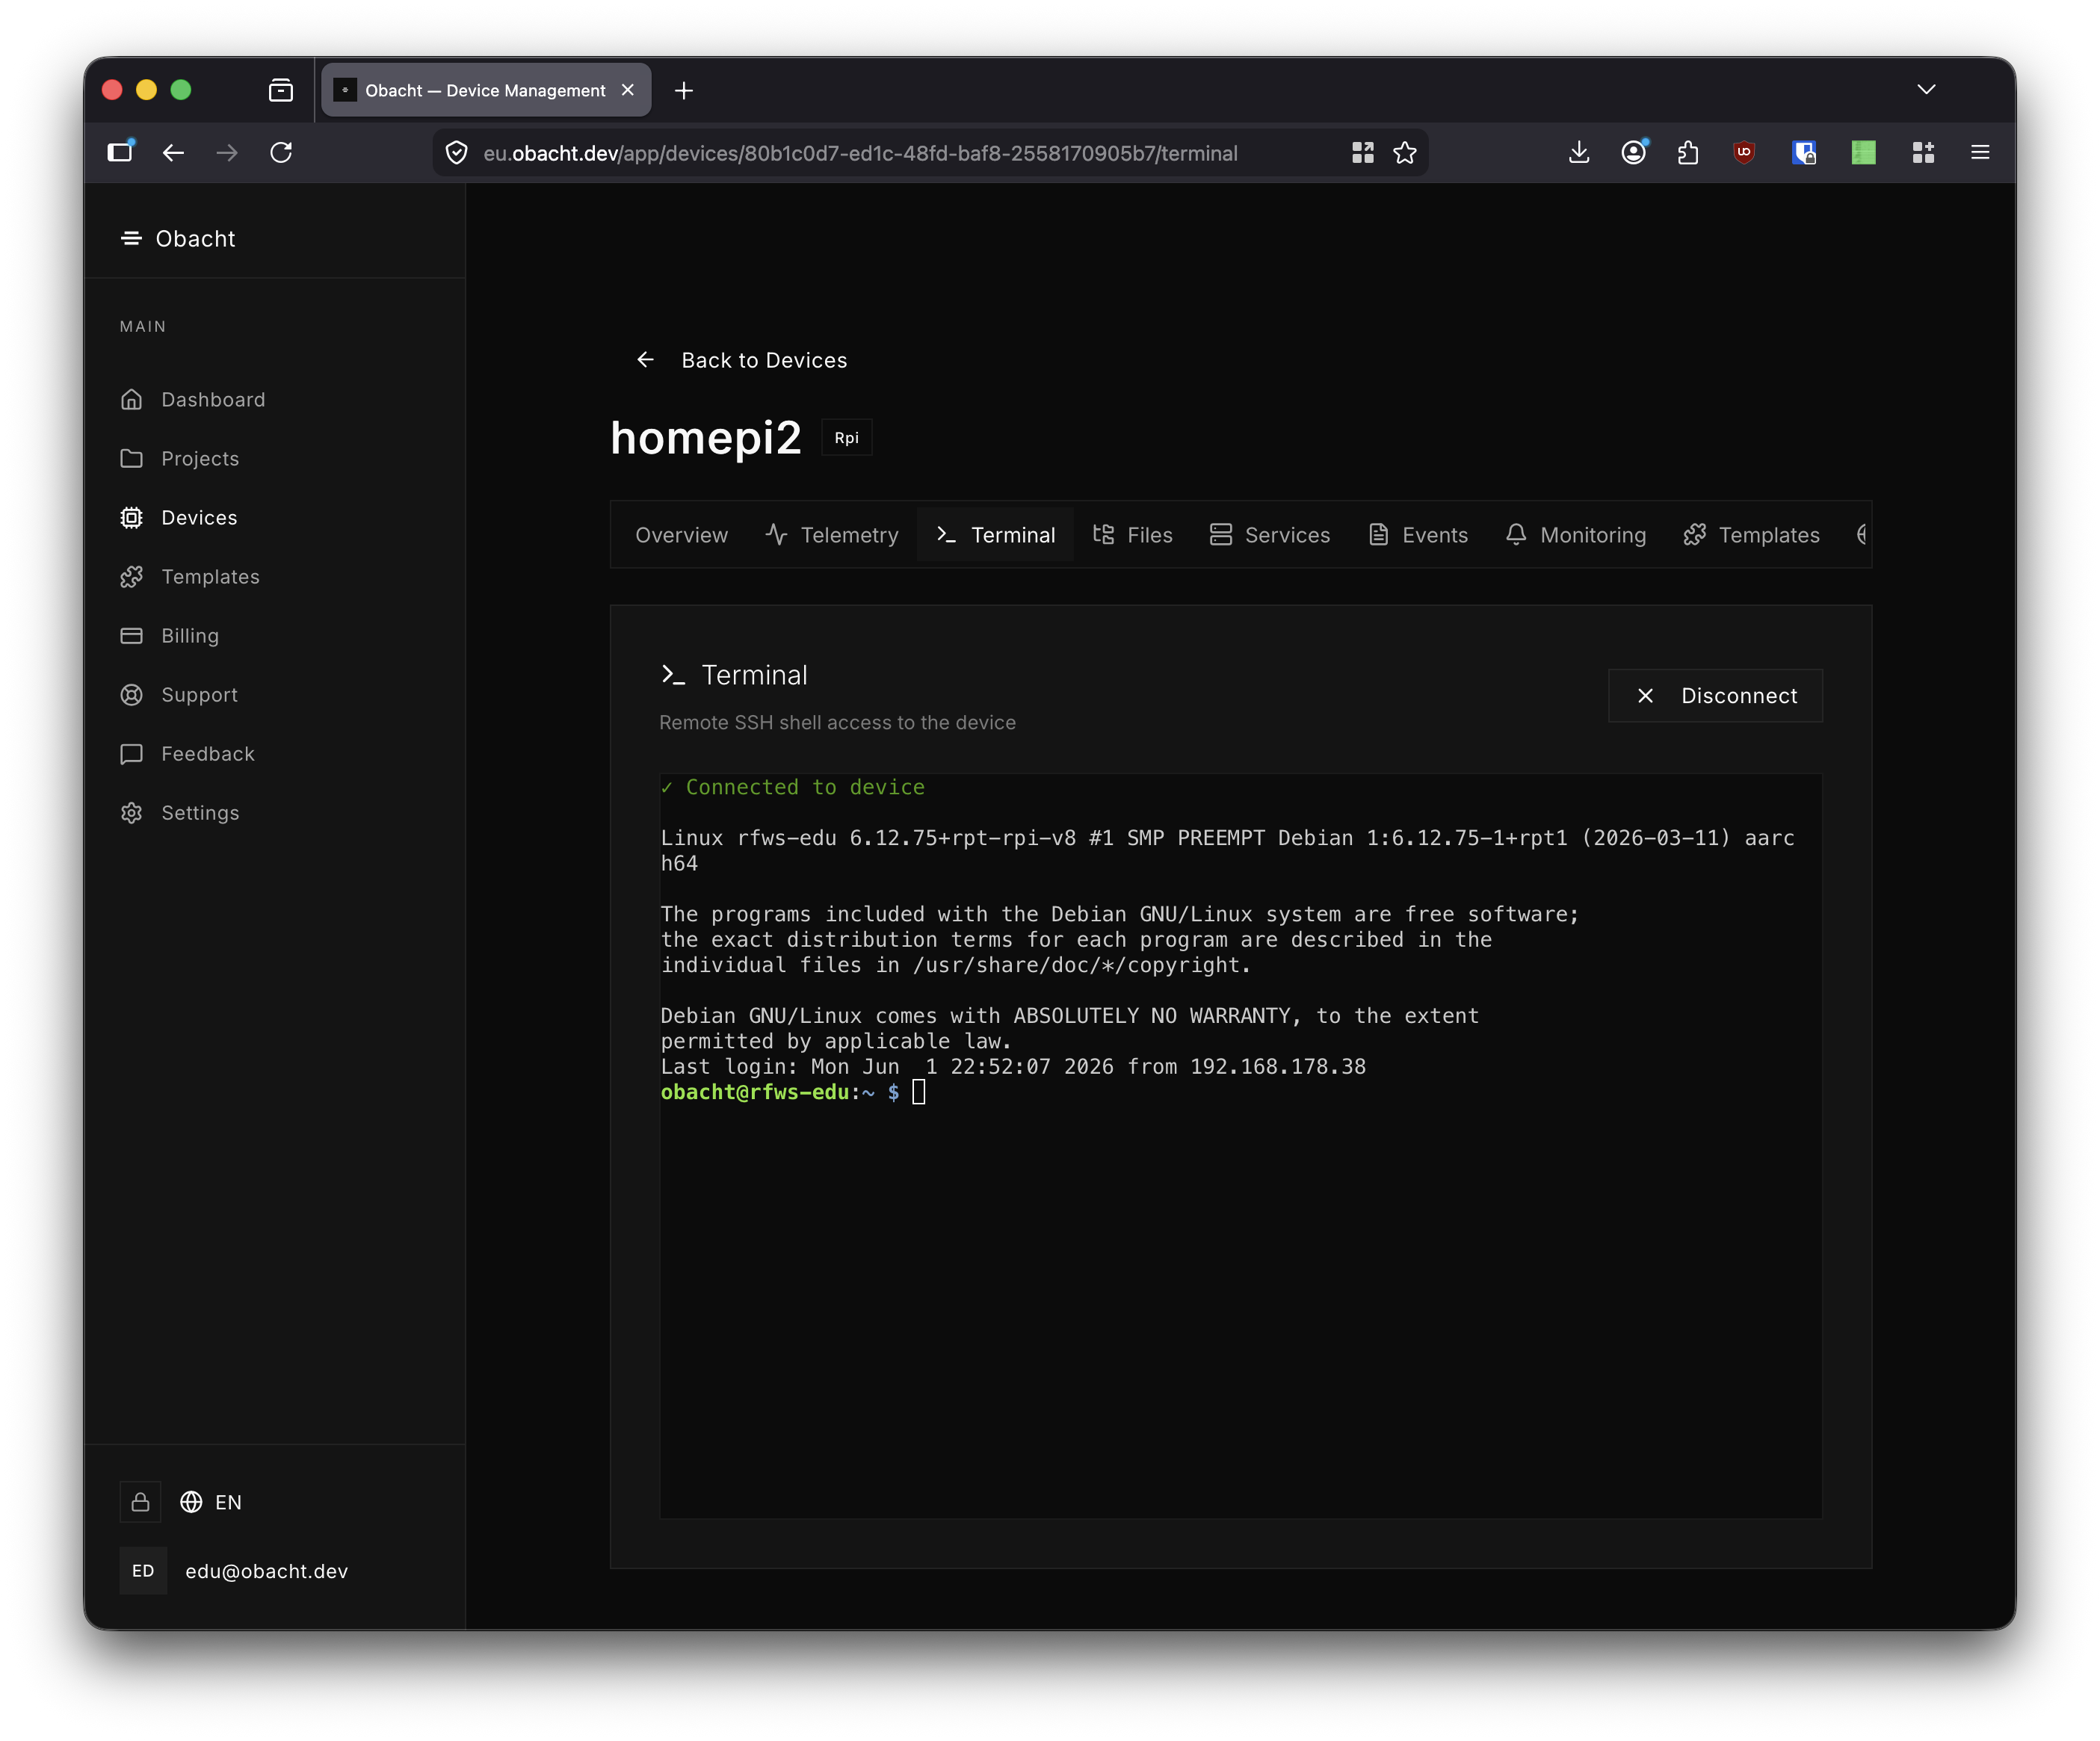Click the homepi2 device title

tap(706, 438)
